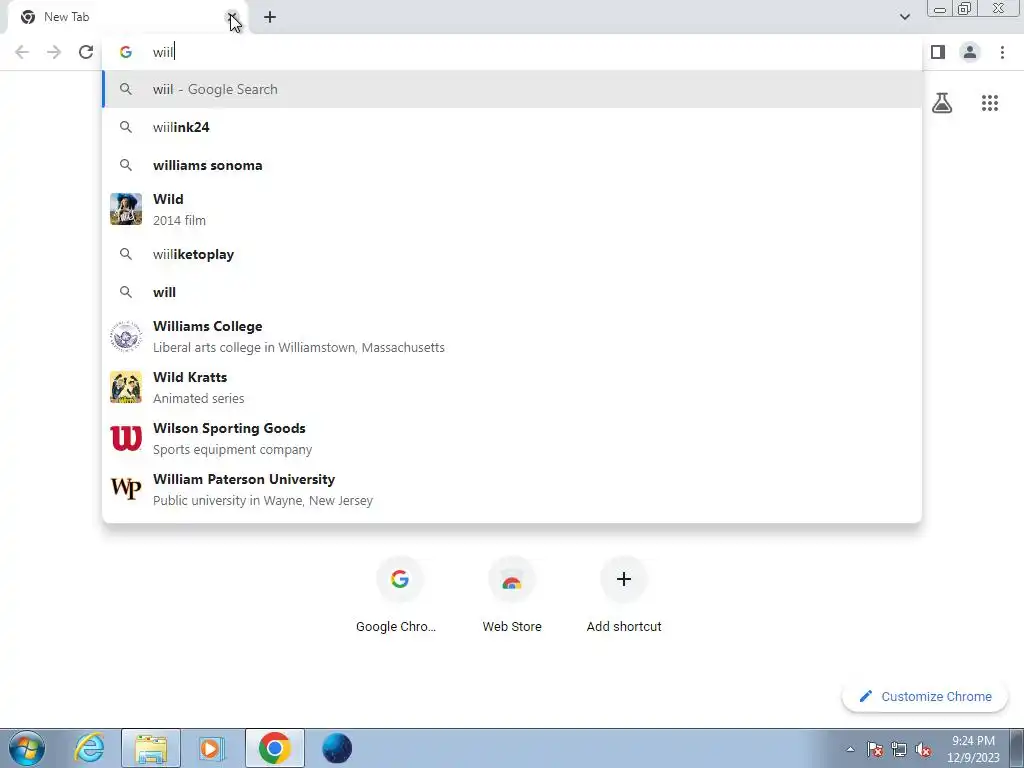1024x768 pixels.
Task: Open the clock showing 9:24 PM
Action: point(973,749)
